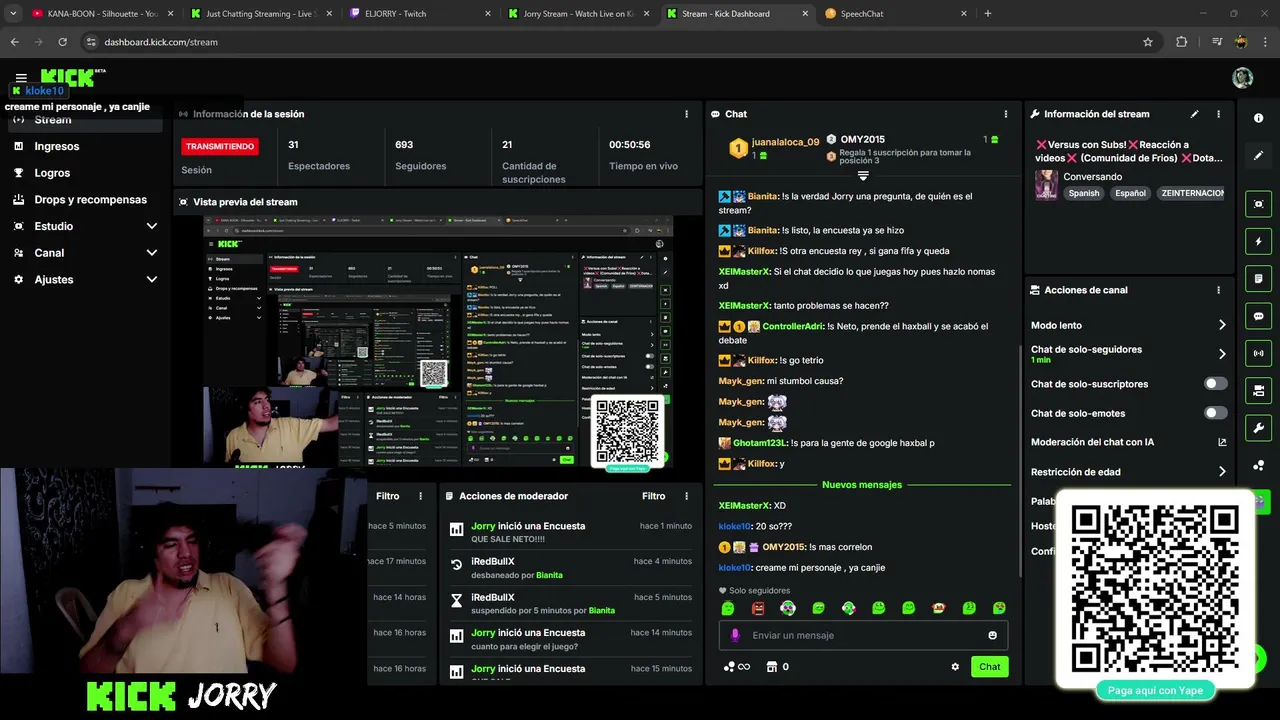Open Filtro dropdown in Acciones de moderador
The image size is (1280, 720).
[x=653, y=496]
